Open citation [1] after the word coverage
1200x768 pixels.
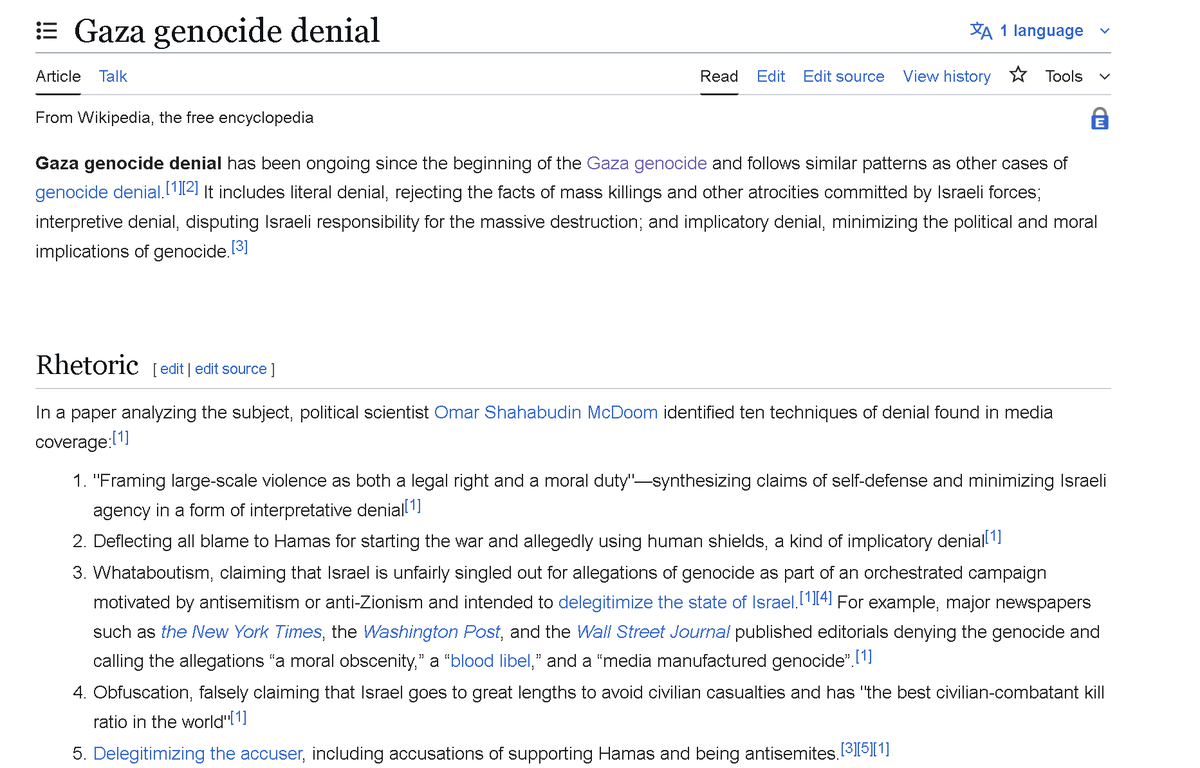tap(120, 437)
